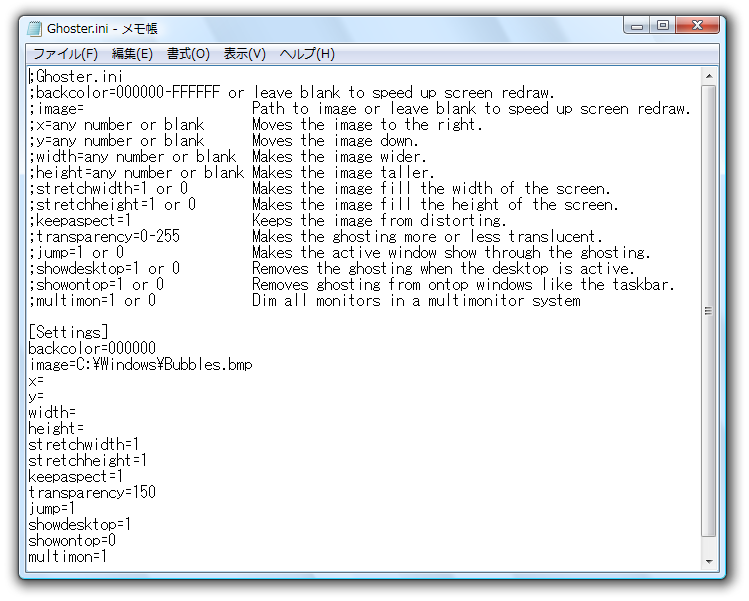Click 'Makes the image taller.' text
This screenshot has width=749, height=601.
tap(343, 172)
